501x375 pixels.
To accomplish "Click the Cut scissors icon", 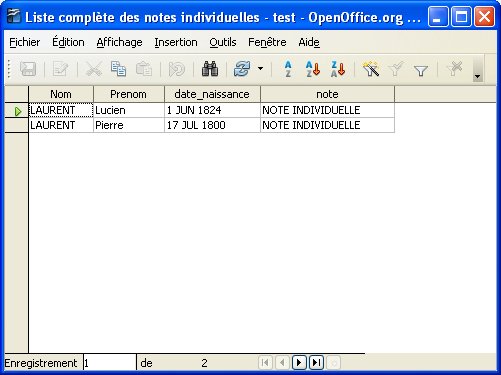I will tap(94, 69).
